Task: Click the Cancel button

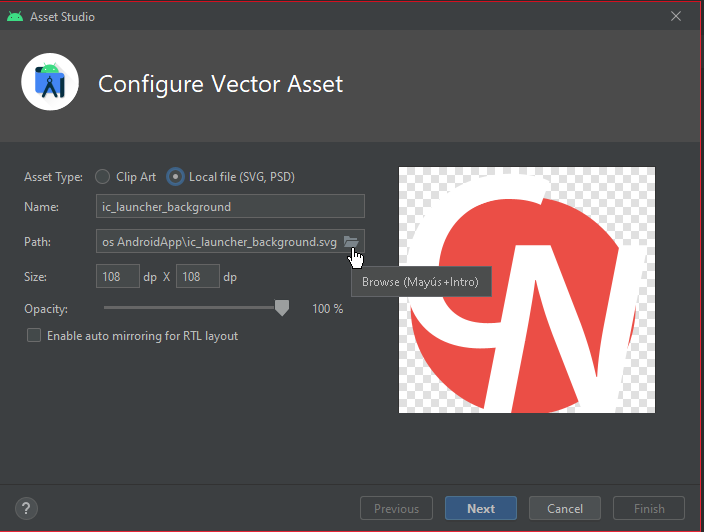Action: click(x=565, y=508)
